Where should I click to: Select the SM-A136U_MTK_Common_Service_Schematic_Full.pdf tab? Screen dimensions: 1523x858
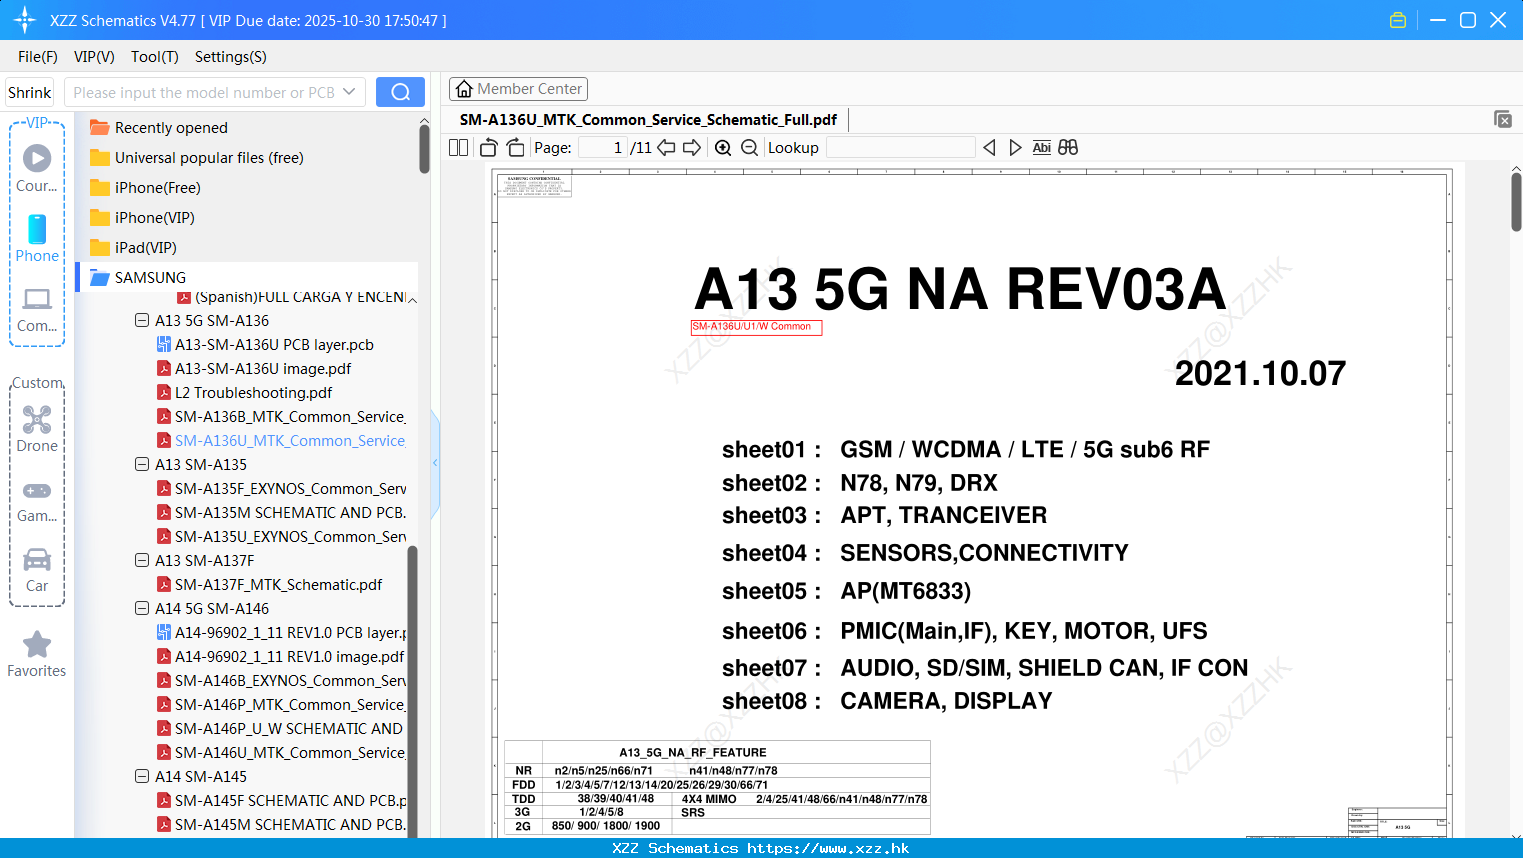click(648, 120)
